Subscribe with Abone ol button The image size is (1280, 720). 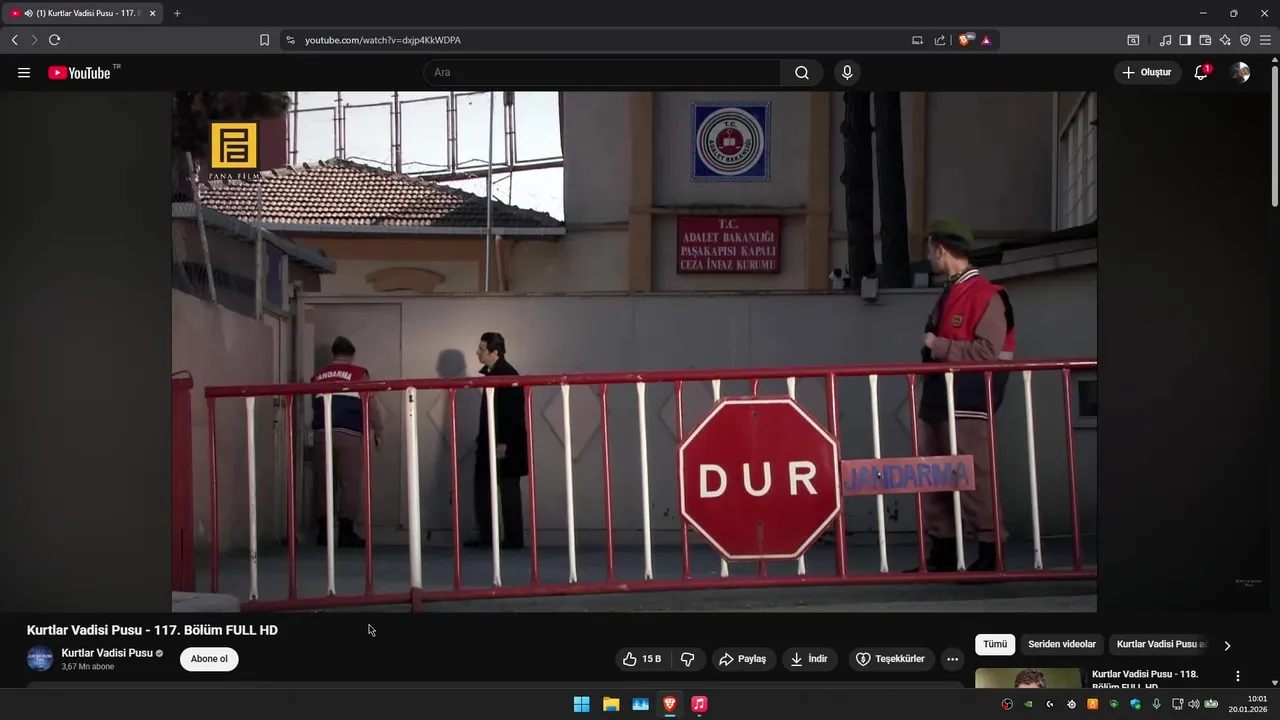[x=209, y=659]
